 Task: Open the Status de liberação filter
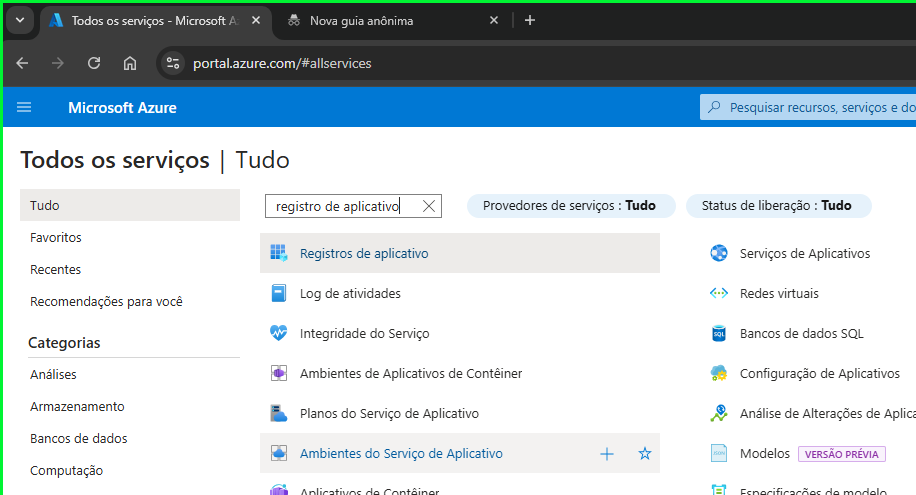click(x=778, y=206)
